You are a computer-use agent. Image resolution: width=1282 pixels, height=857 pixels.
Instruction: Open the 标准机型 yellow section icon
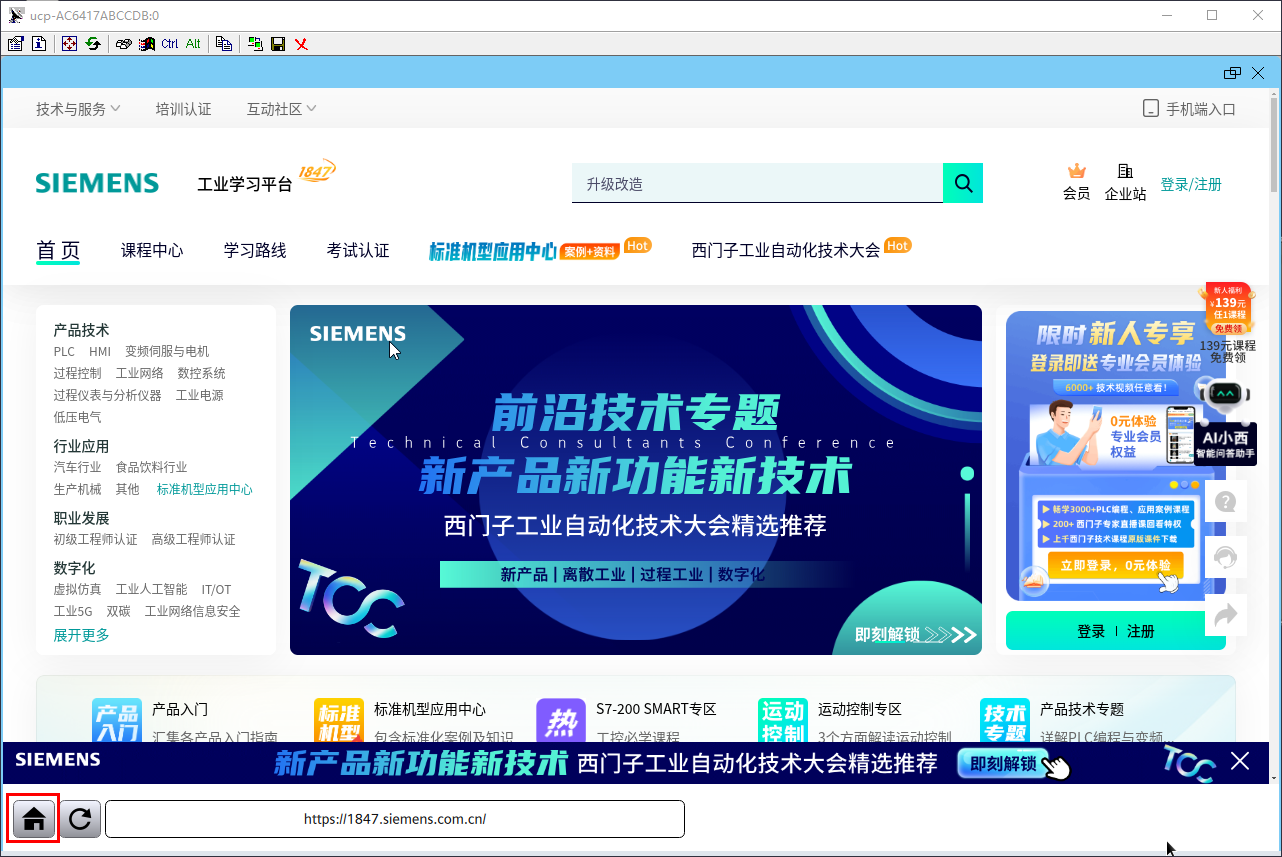(x=338, y=721)
